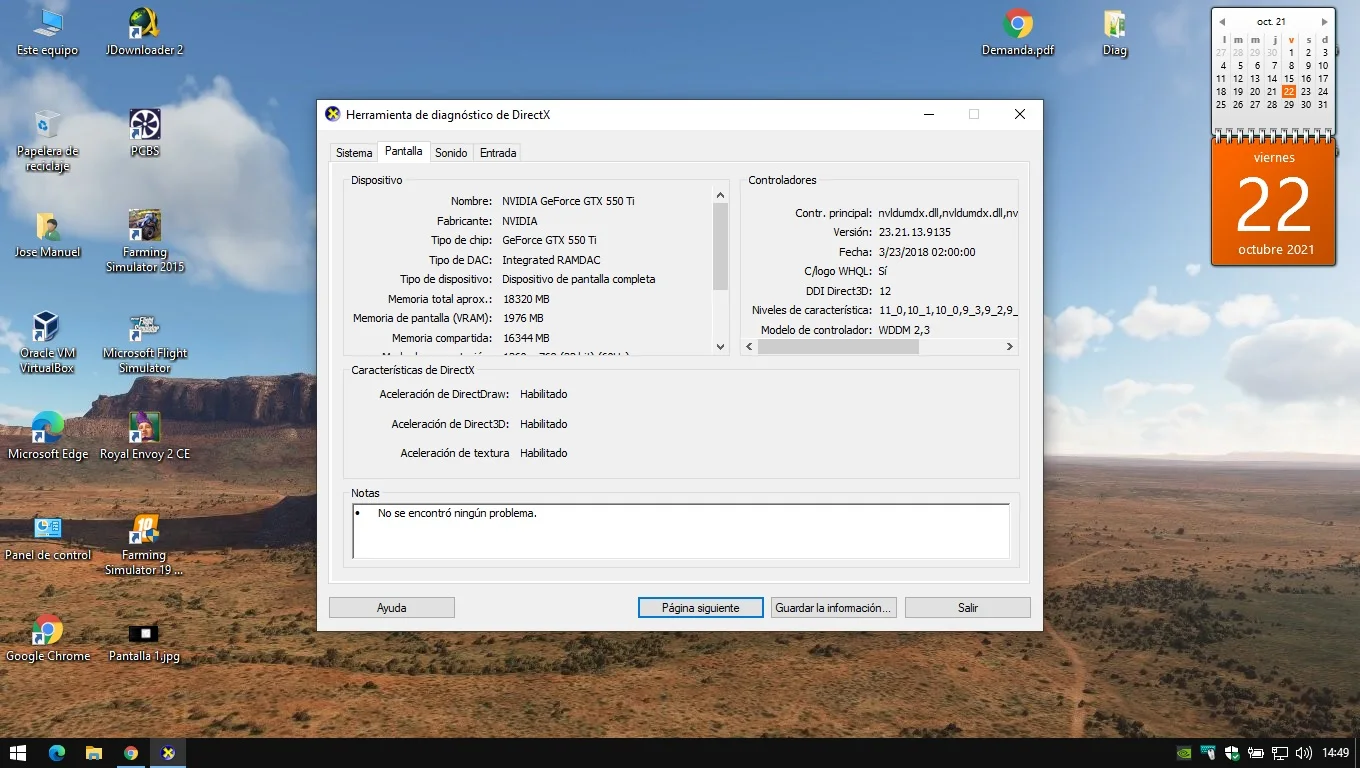Click the Dispositivo list scroll-down arrow
The width and height of the screenshot is (1360, 768).
tap(721, 347)
